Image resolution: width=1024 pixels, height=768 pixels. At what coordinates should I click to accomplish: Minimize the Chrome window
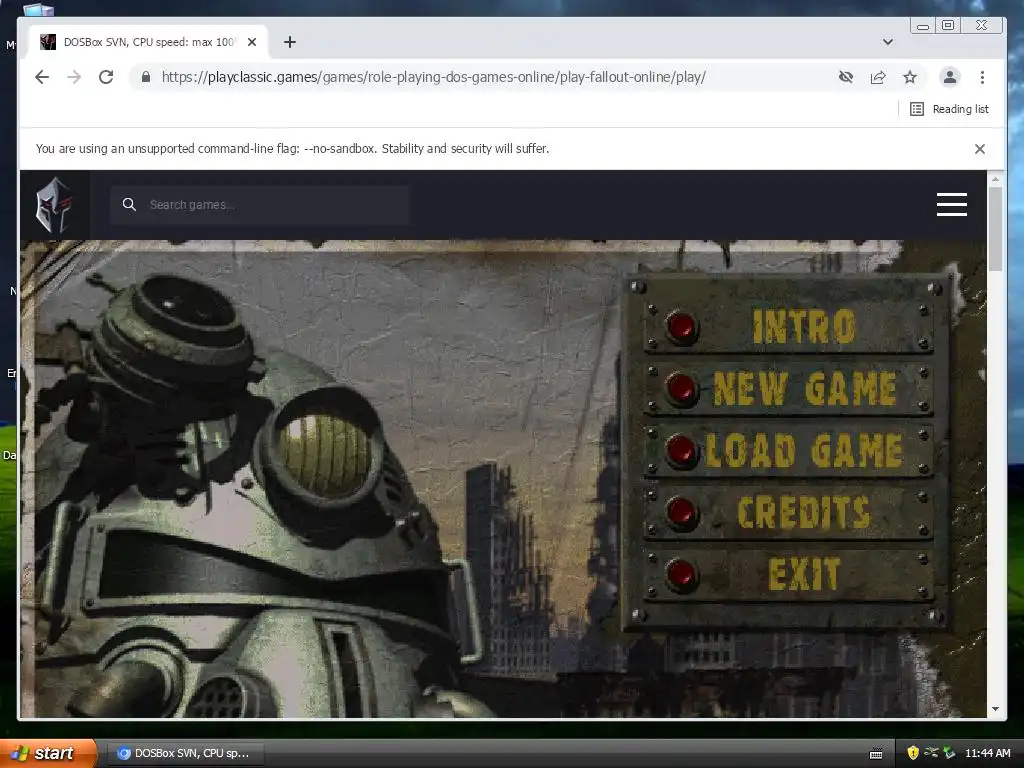(x=922, y=25)
